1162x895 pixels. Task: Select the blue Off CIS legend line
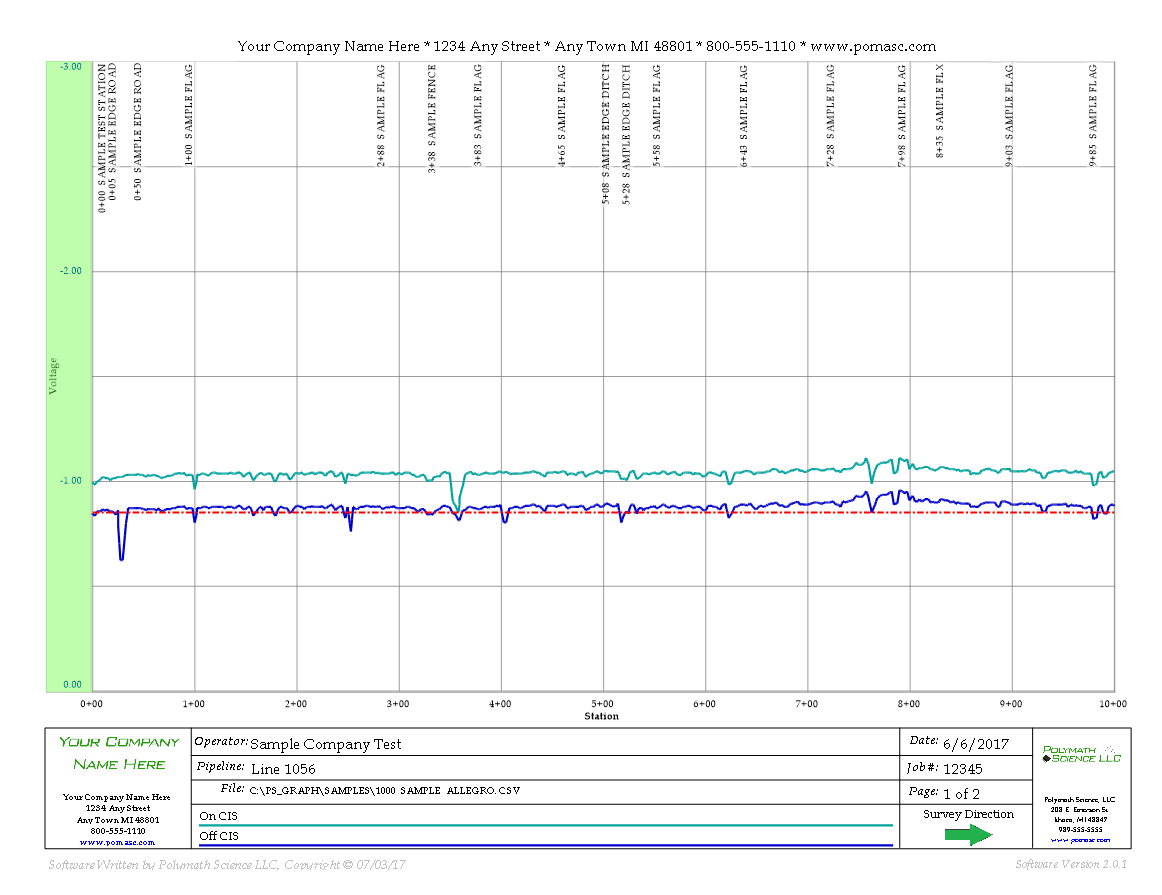tap(545, 845)
